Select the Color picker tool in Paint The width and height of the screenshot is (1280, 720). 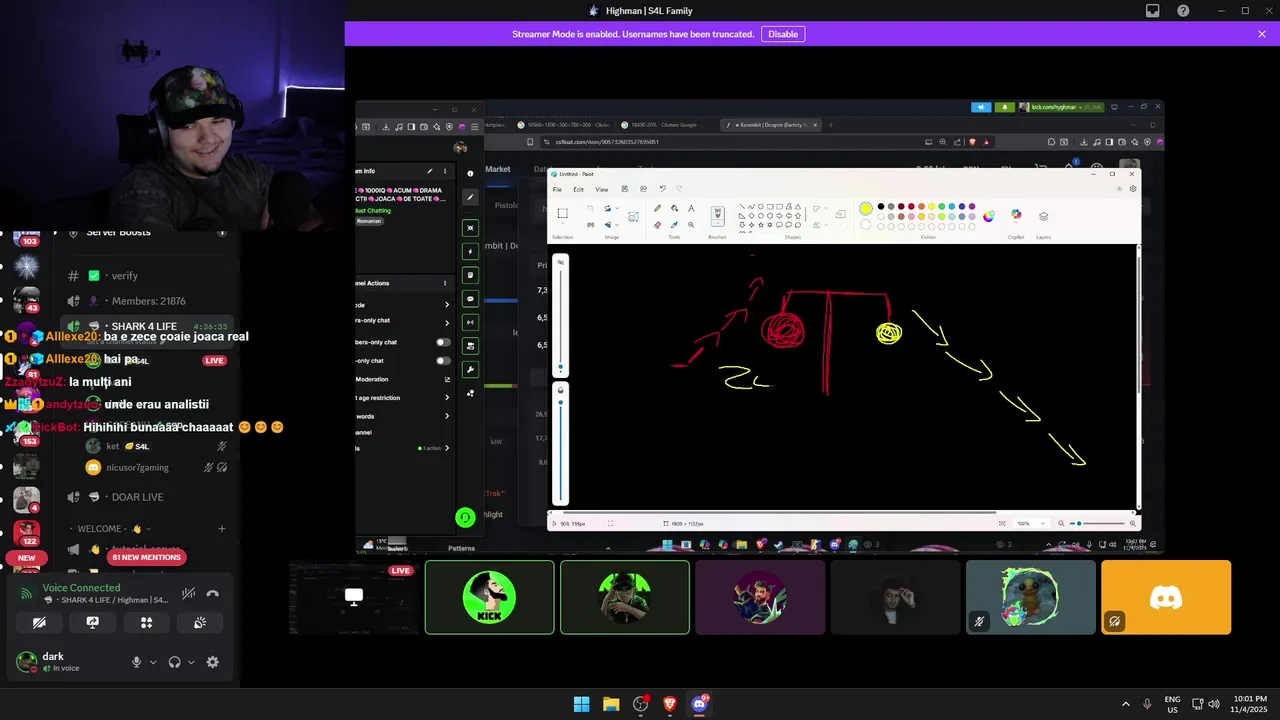674,224
